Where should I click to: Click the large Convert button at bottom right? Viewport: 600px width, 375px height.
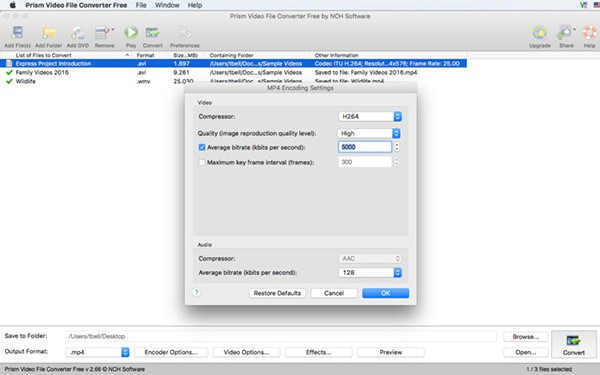tap(573, 345)
